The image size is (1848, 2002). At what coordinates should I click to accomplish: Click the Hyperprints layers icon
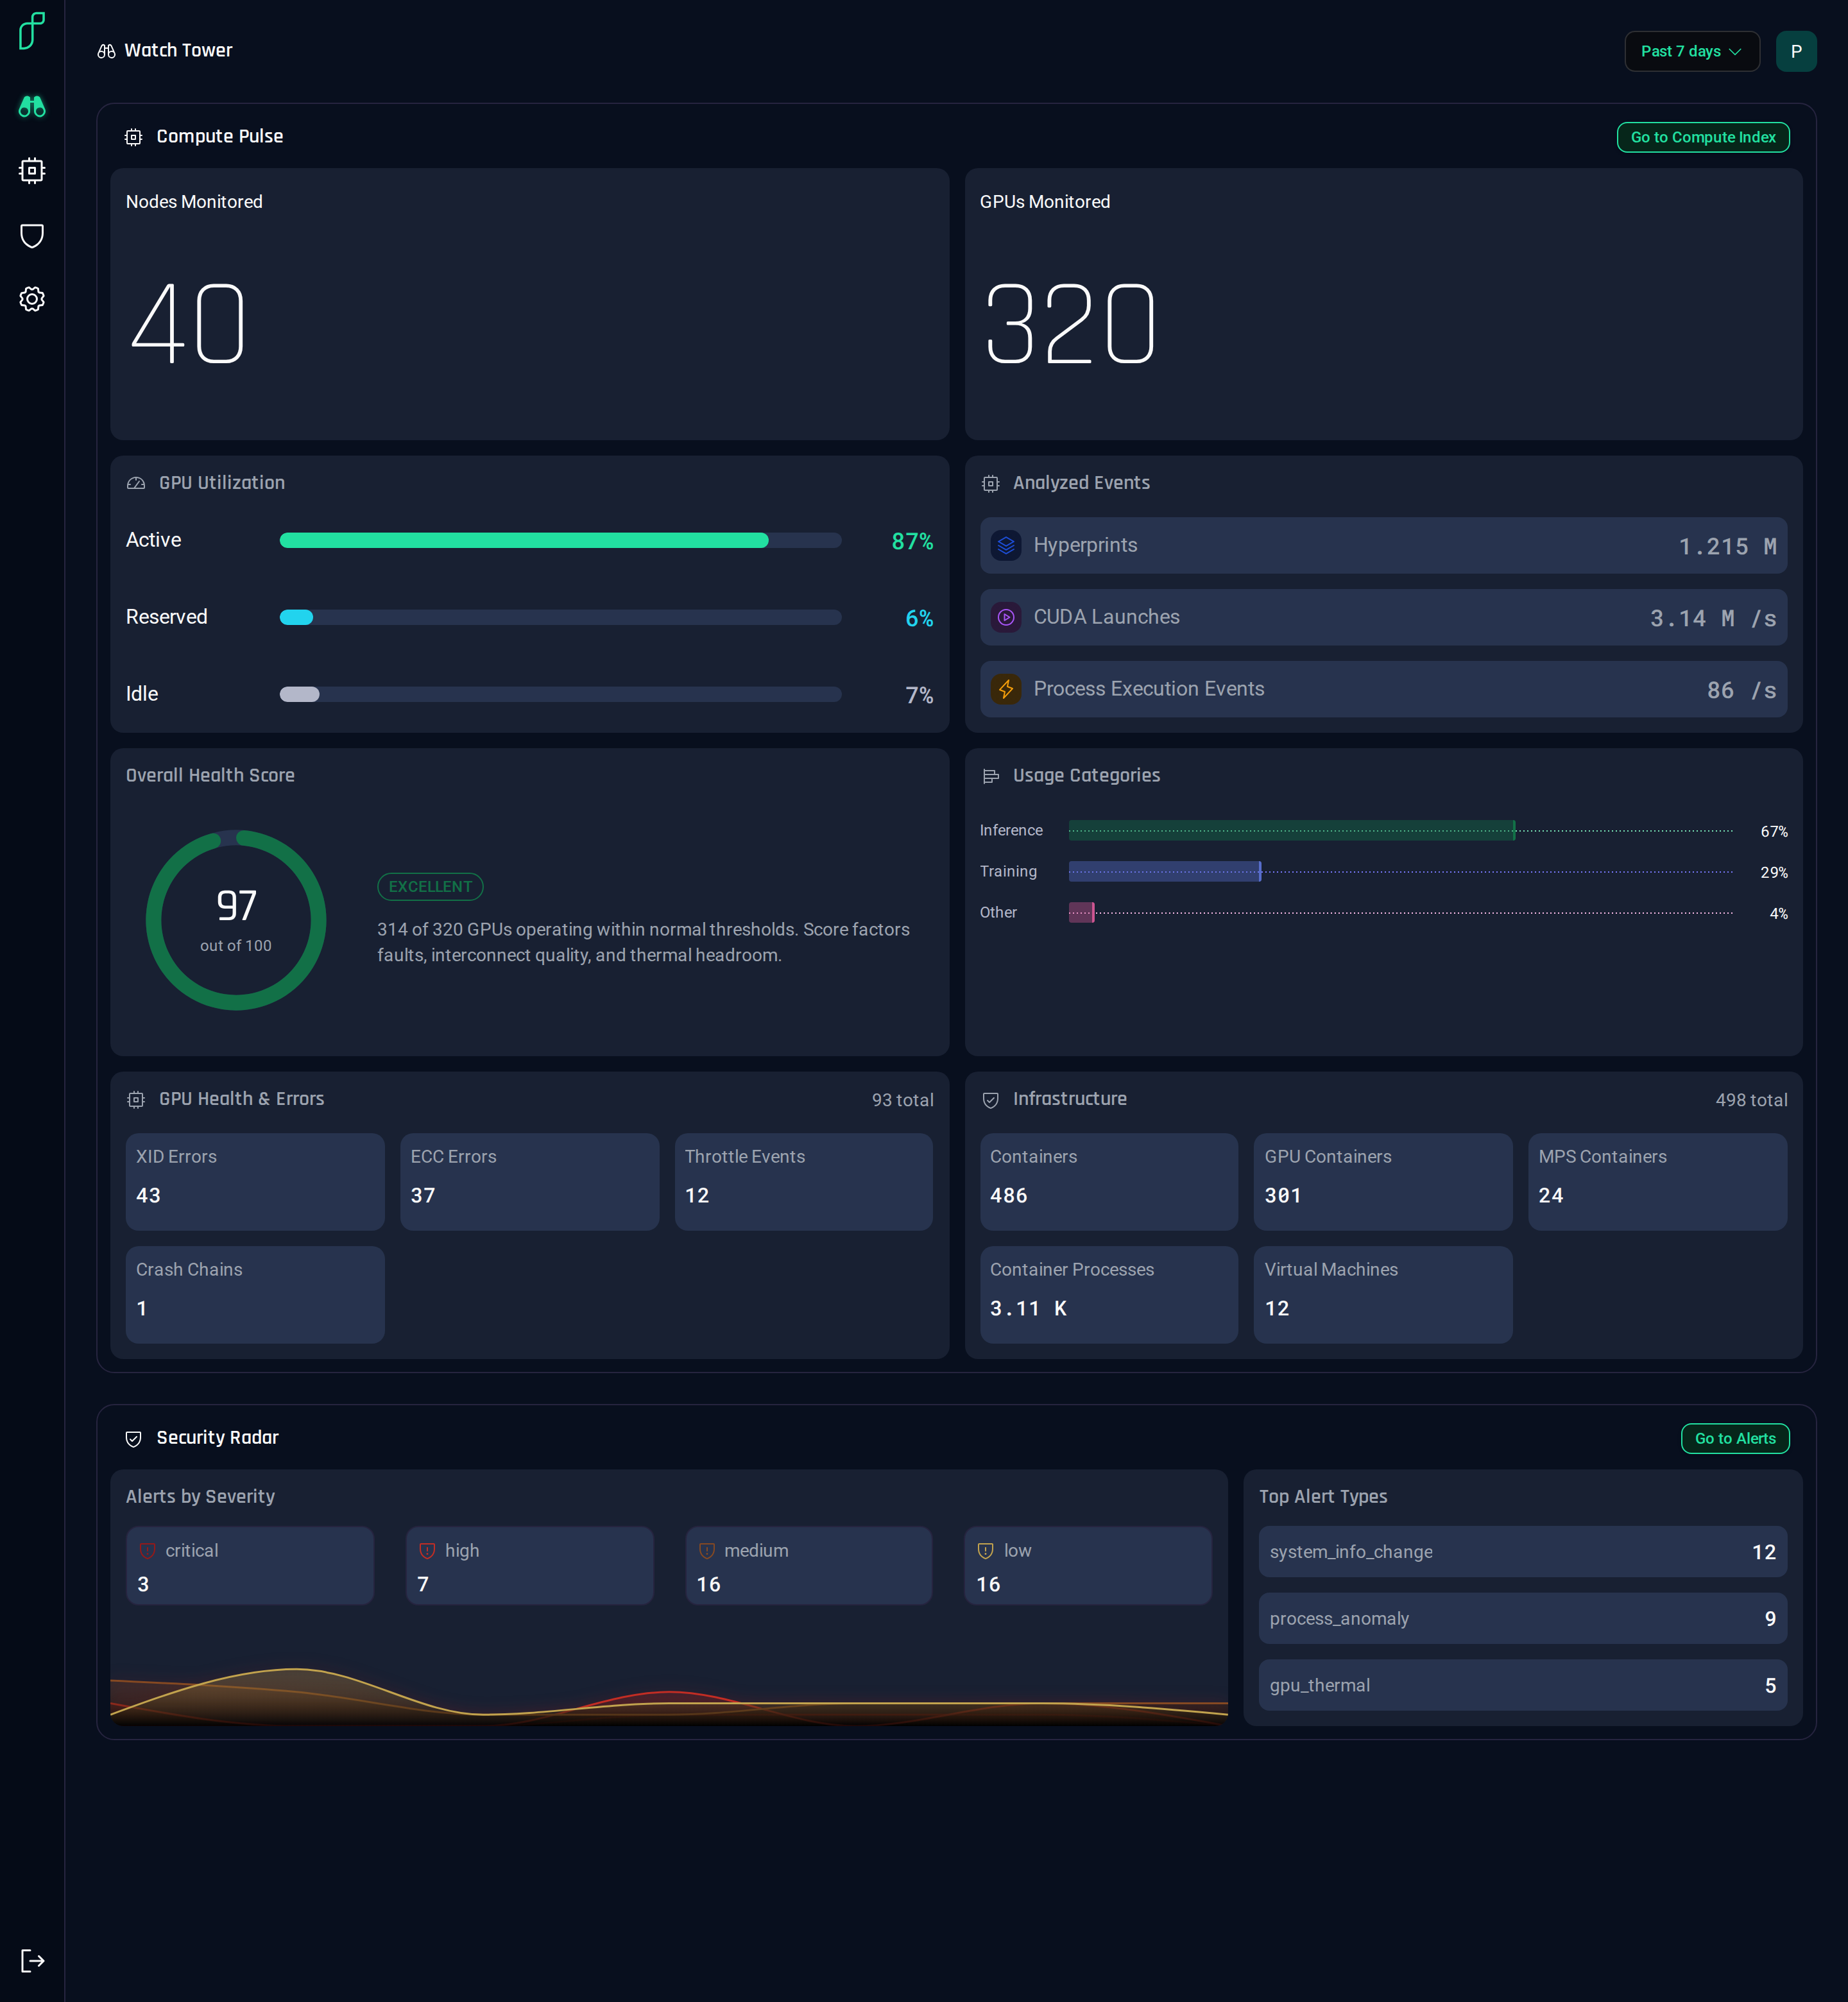click(x=1006, y=545)
